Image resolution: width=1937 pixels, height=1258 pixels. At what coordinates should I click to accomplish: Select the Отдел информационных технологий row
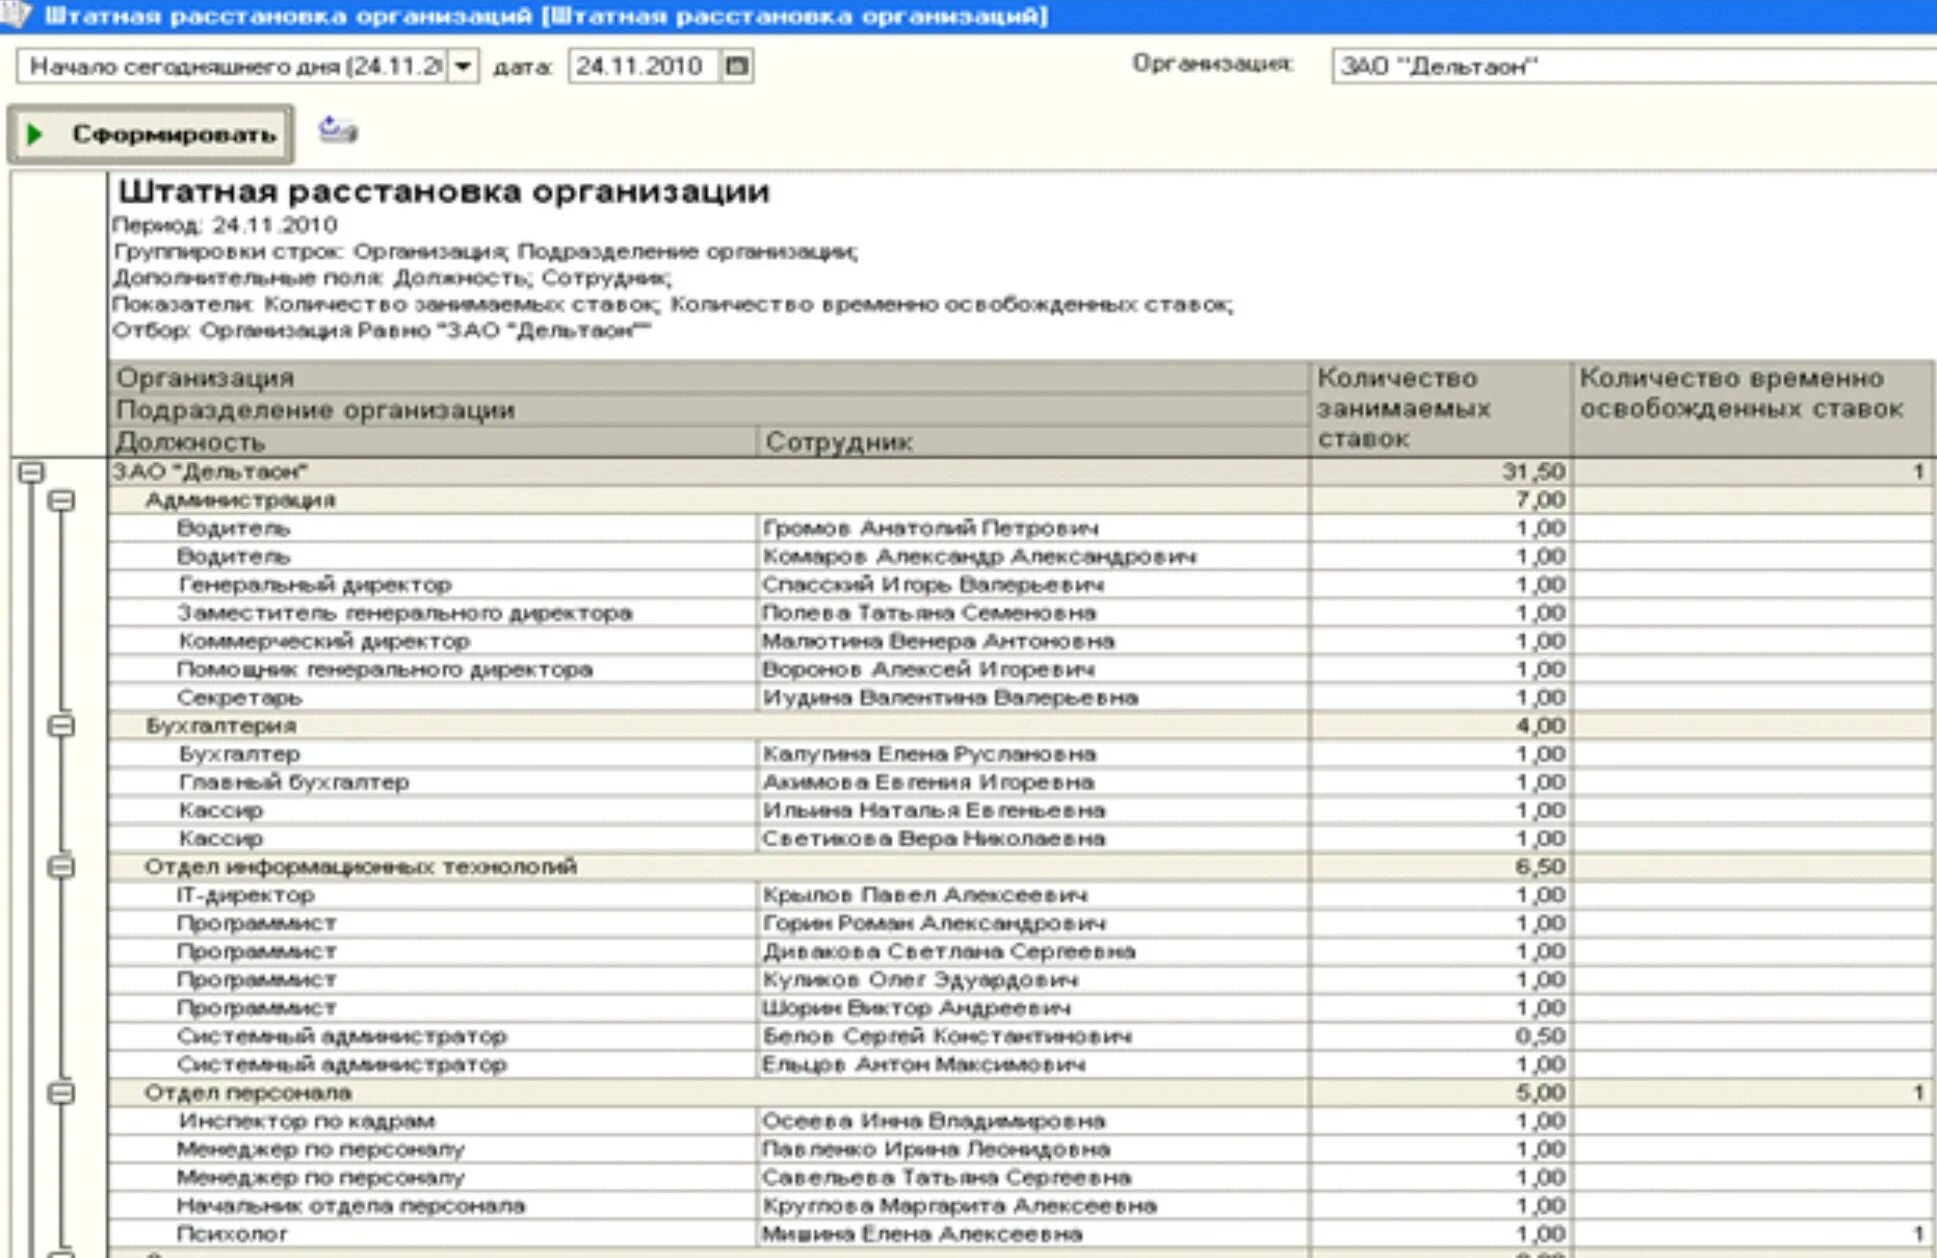1020,866
